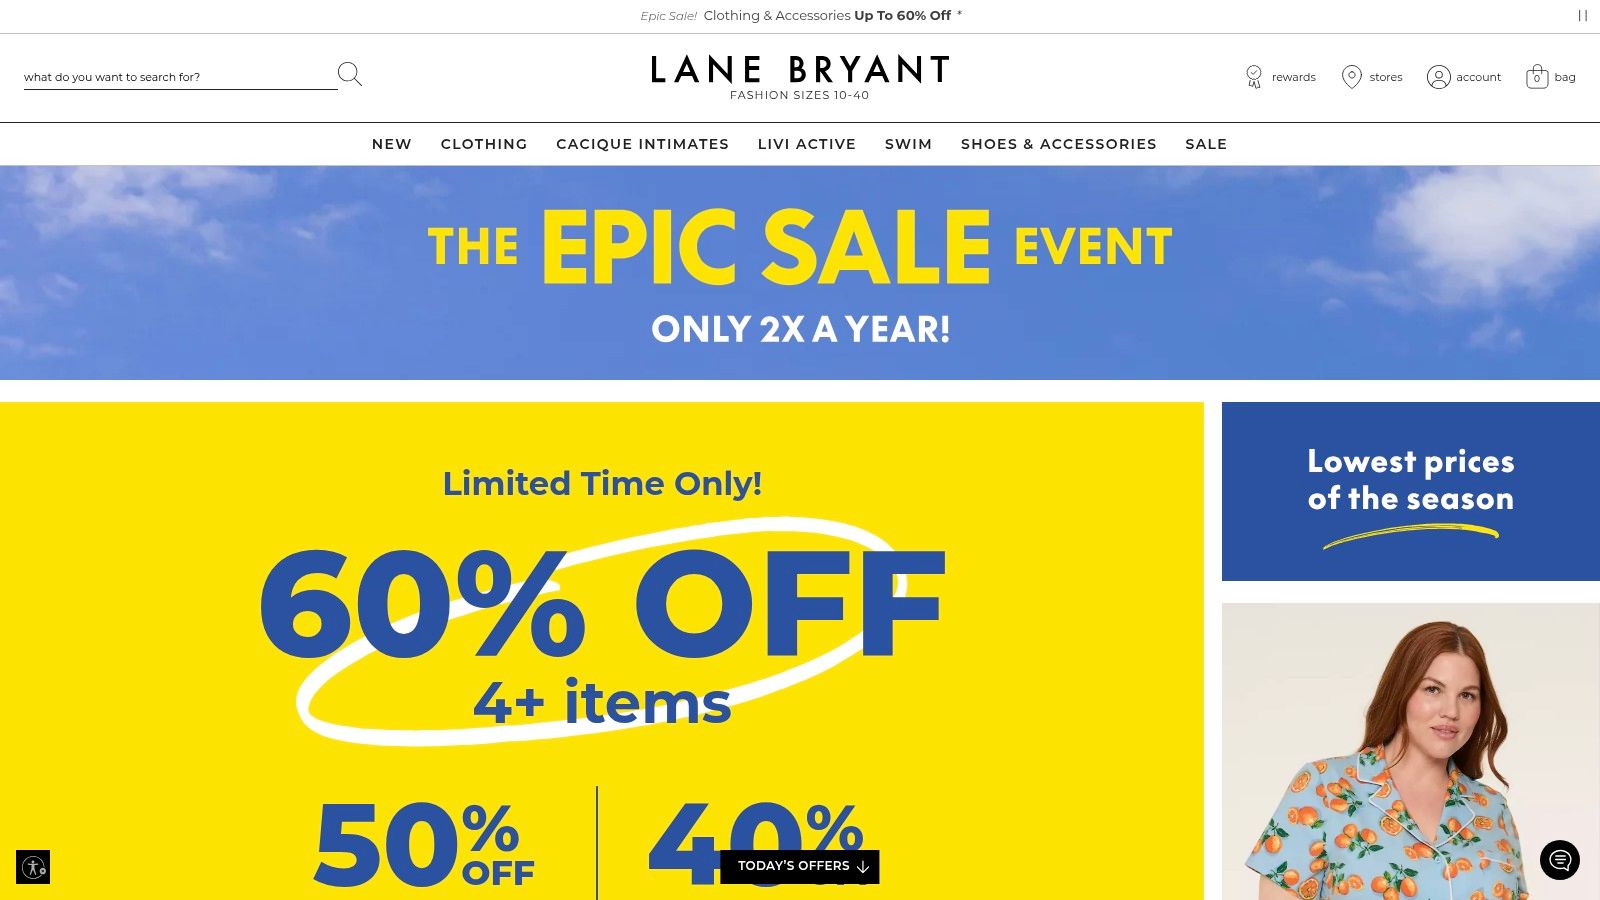Click the search magnifier icon
Screen dimensions: 1600x900
point(349,74)
